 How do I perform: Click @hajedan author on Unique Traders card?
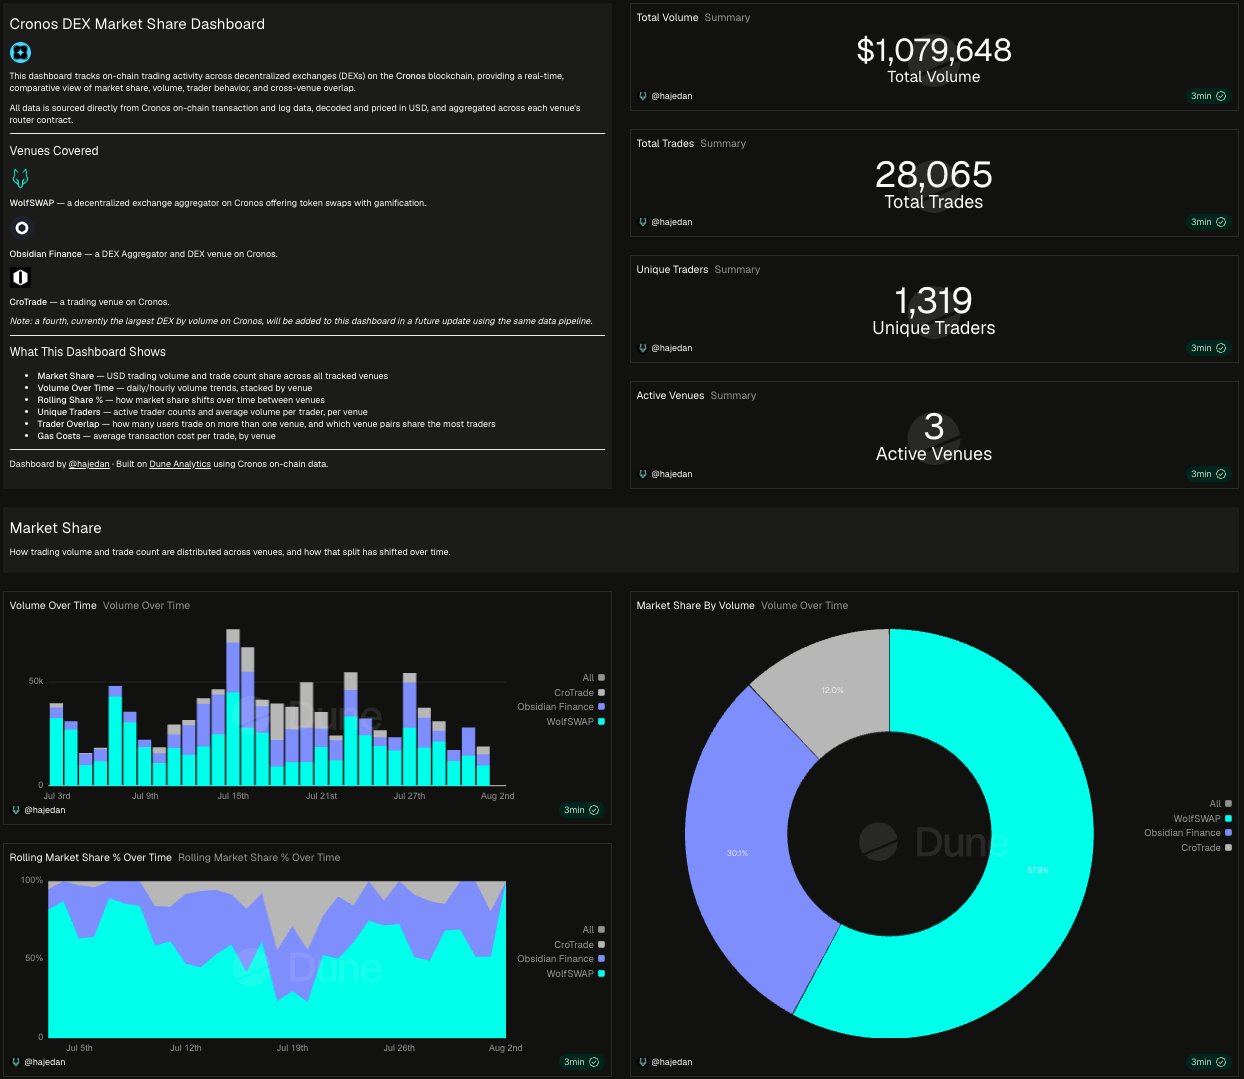click(671, 348)
